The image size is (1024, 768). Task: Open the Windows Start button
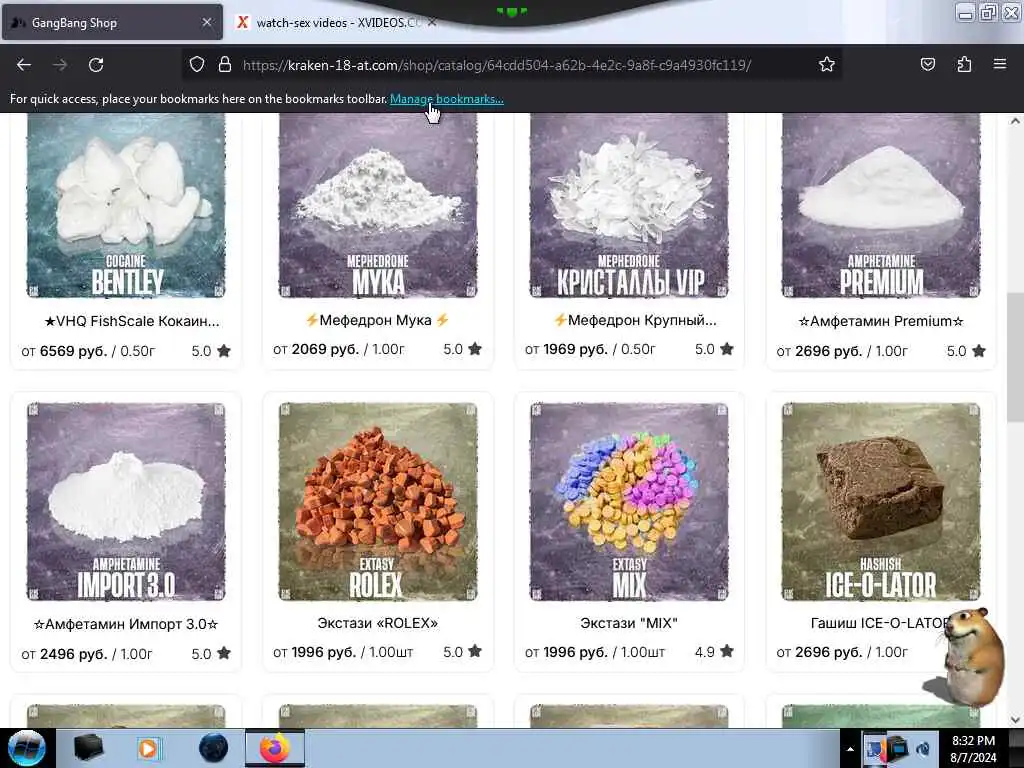pyautogui.click(x=26, y=748)
